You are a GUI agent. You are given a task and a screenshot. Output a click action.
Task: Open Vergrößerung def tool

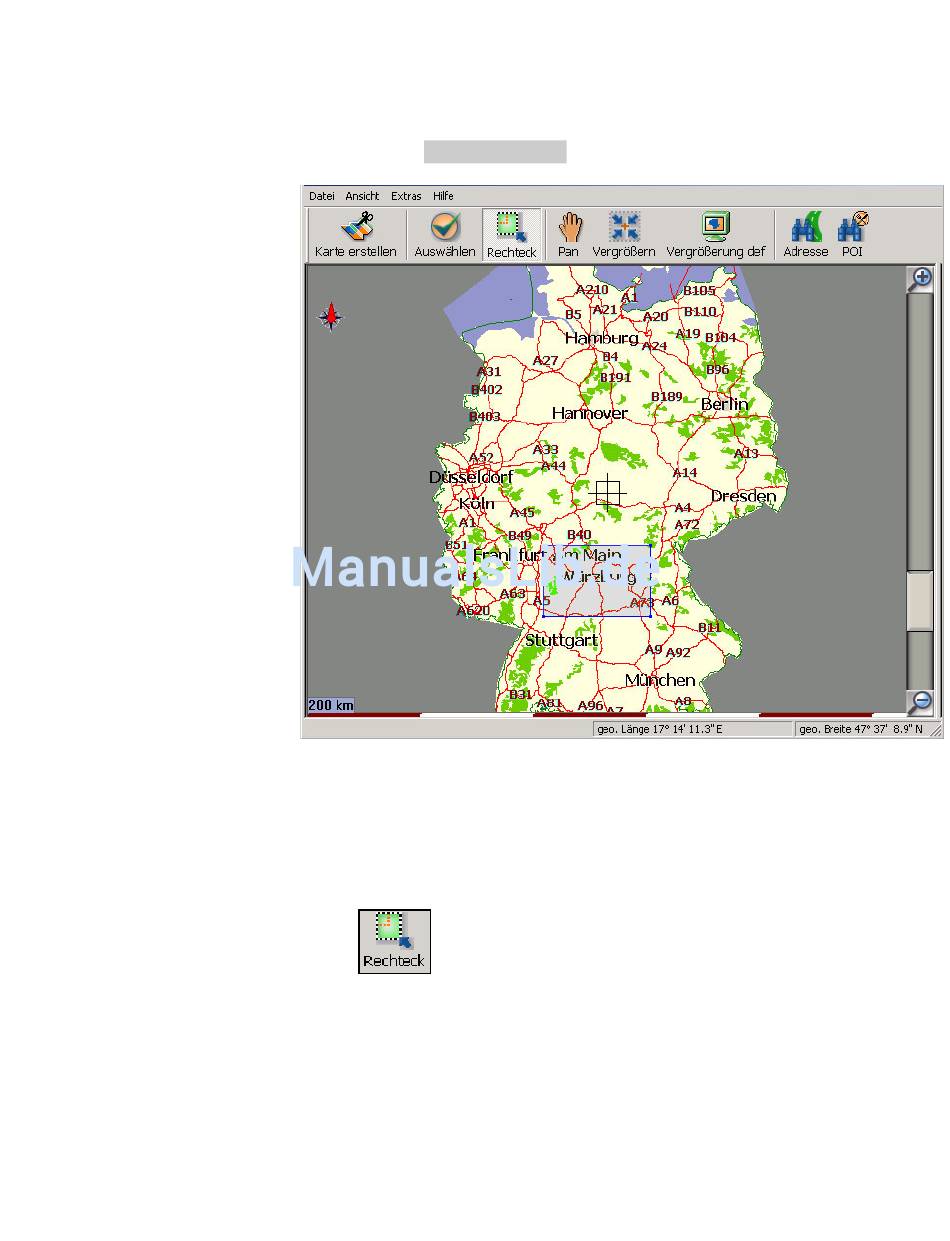tap(715, 235)
